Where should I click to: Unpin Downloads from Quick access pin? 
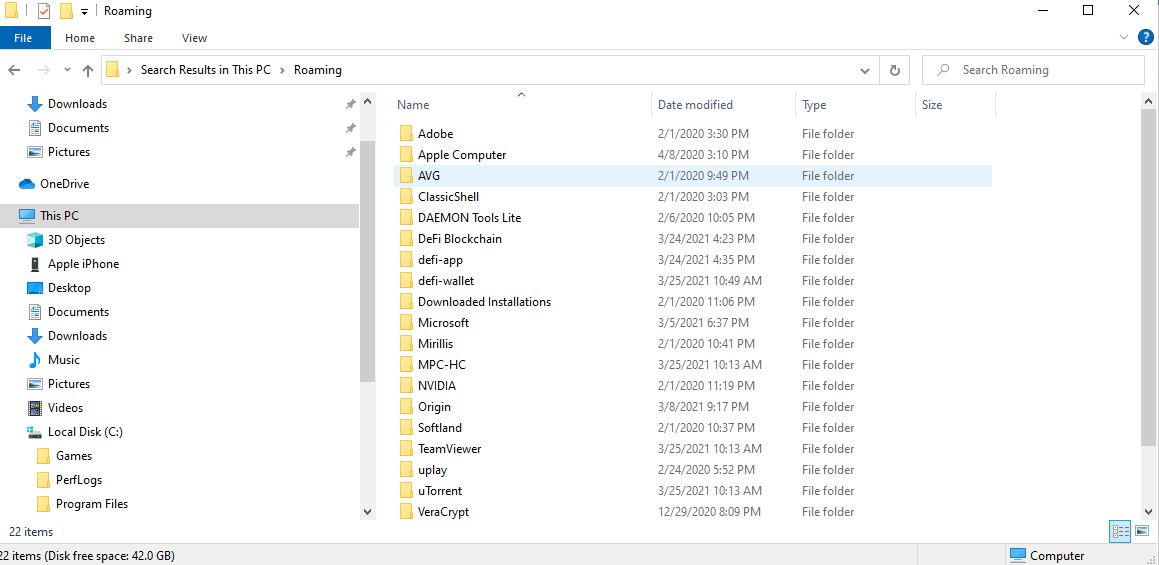351,104
